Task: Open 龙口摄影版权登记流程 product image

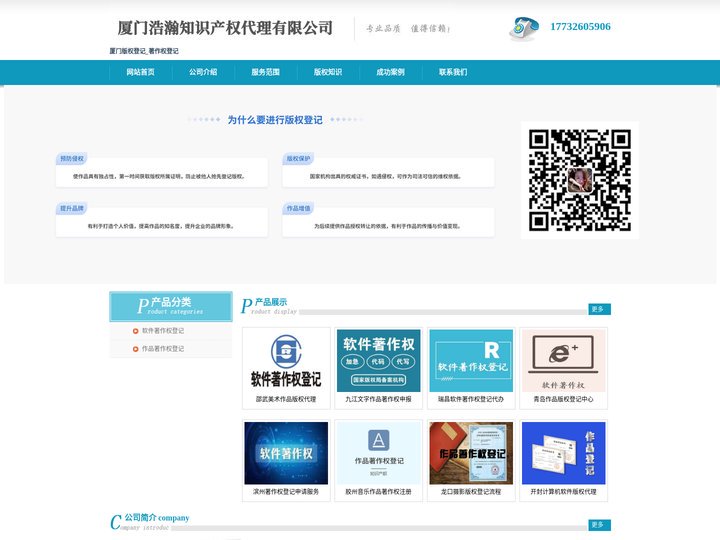Action: click(471, 453)
